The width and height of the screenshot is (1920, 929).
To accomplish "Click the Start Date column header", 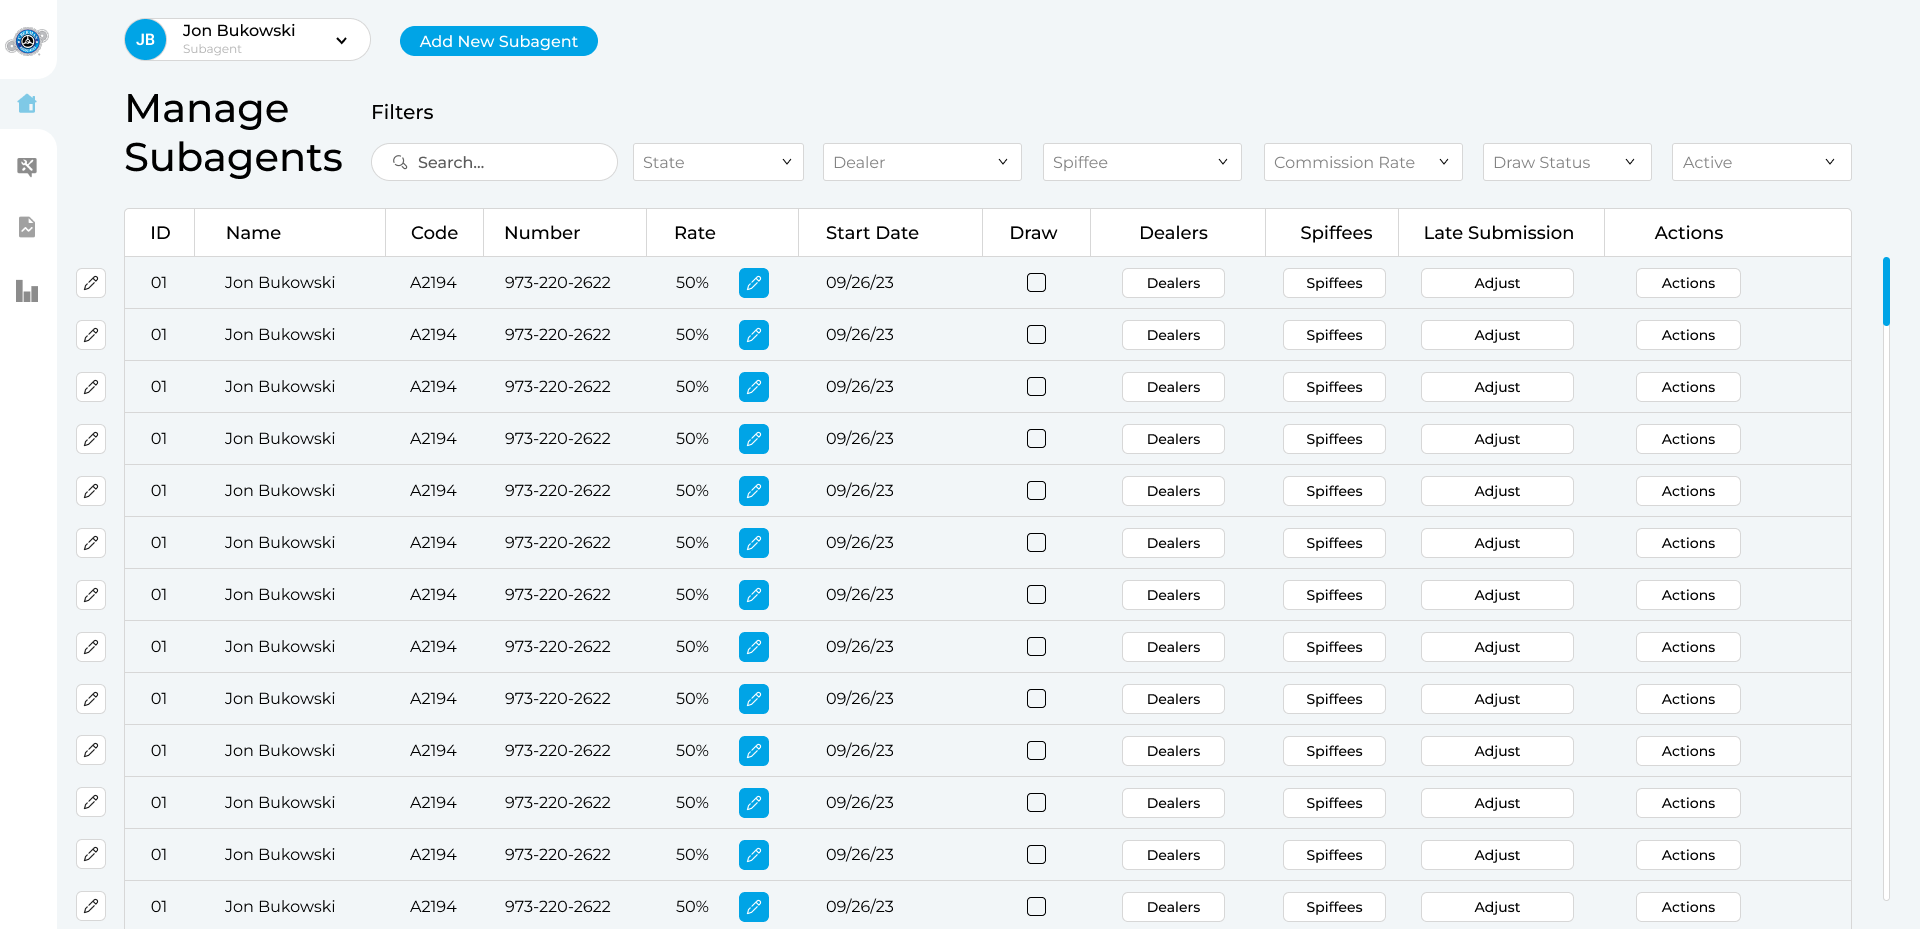I will pyautogui.click(x=872, y=233).
